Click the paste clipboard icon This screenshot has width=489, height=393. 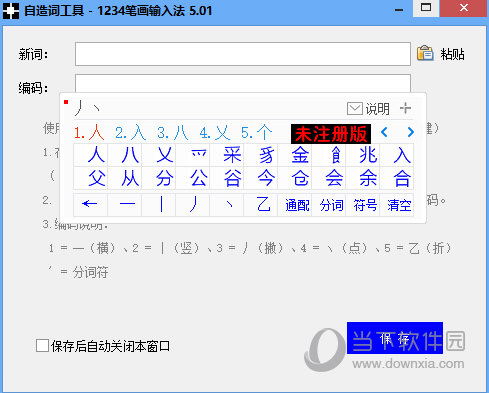point(425,53)
